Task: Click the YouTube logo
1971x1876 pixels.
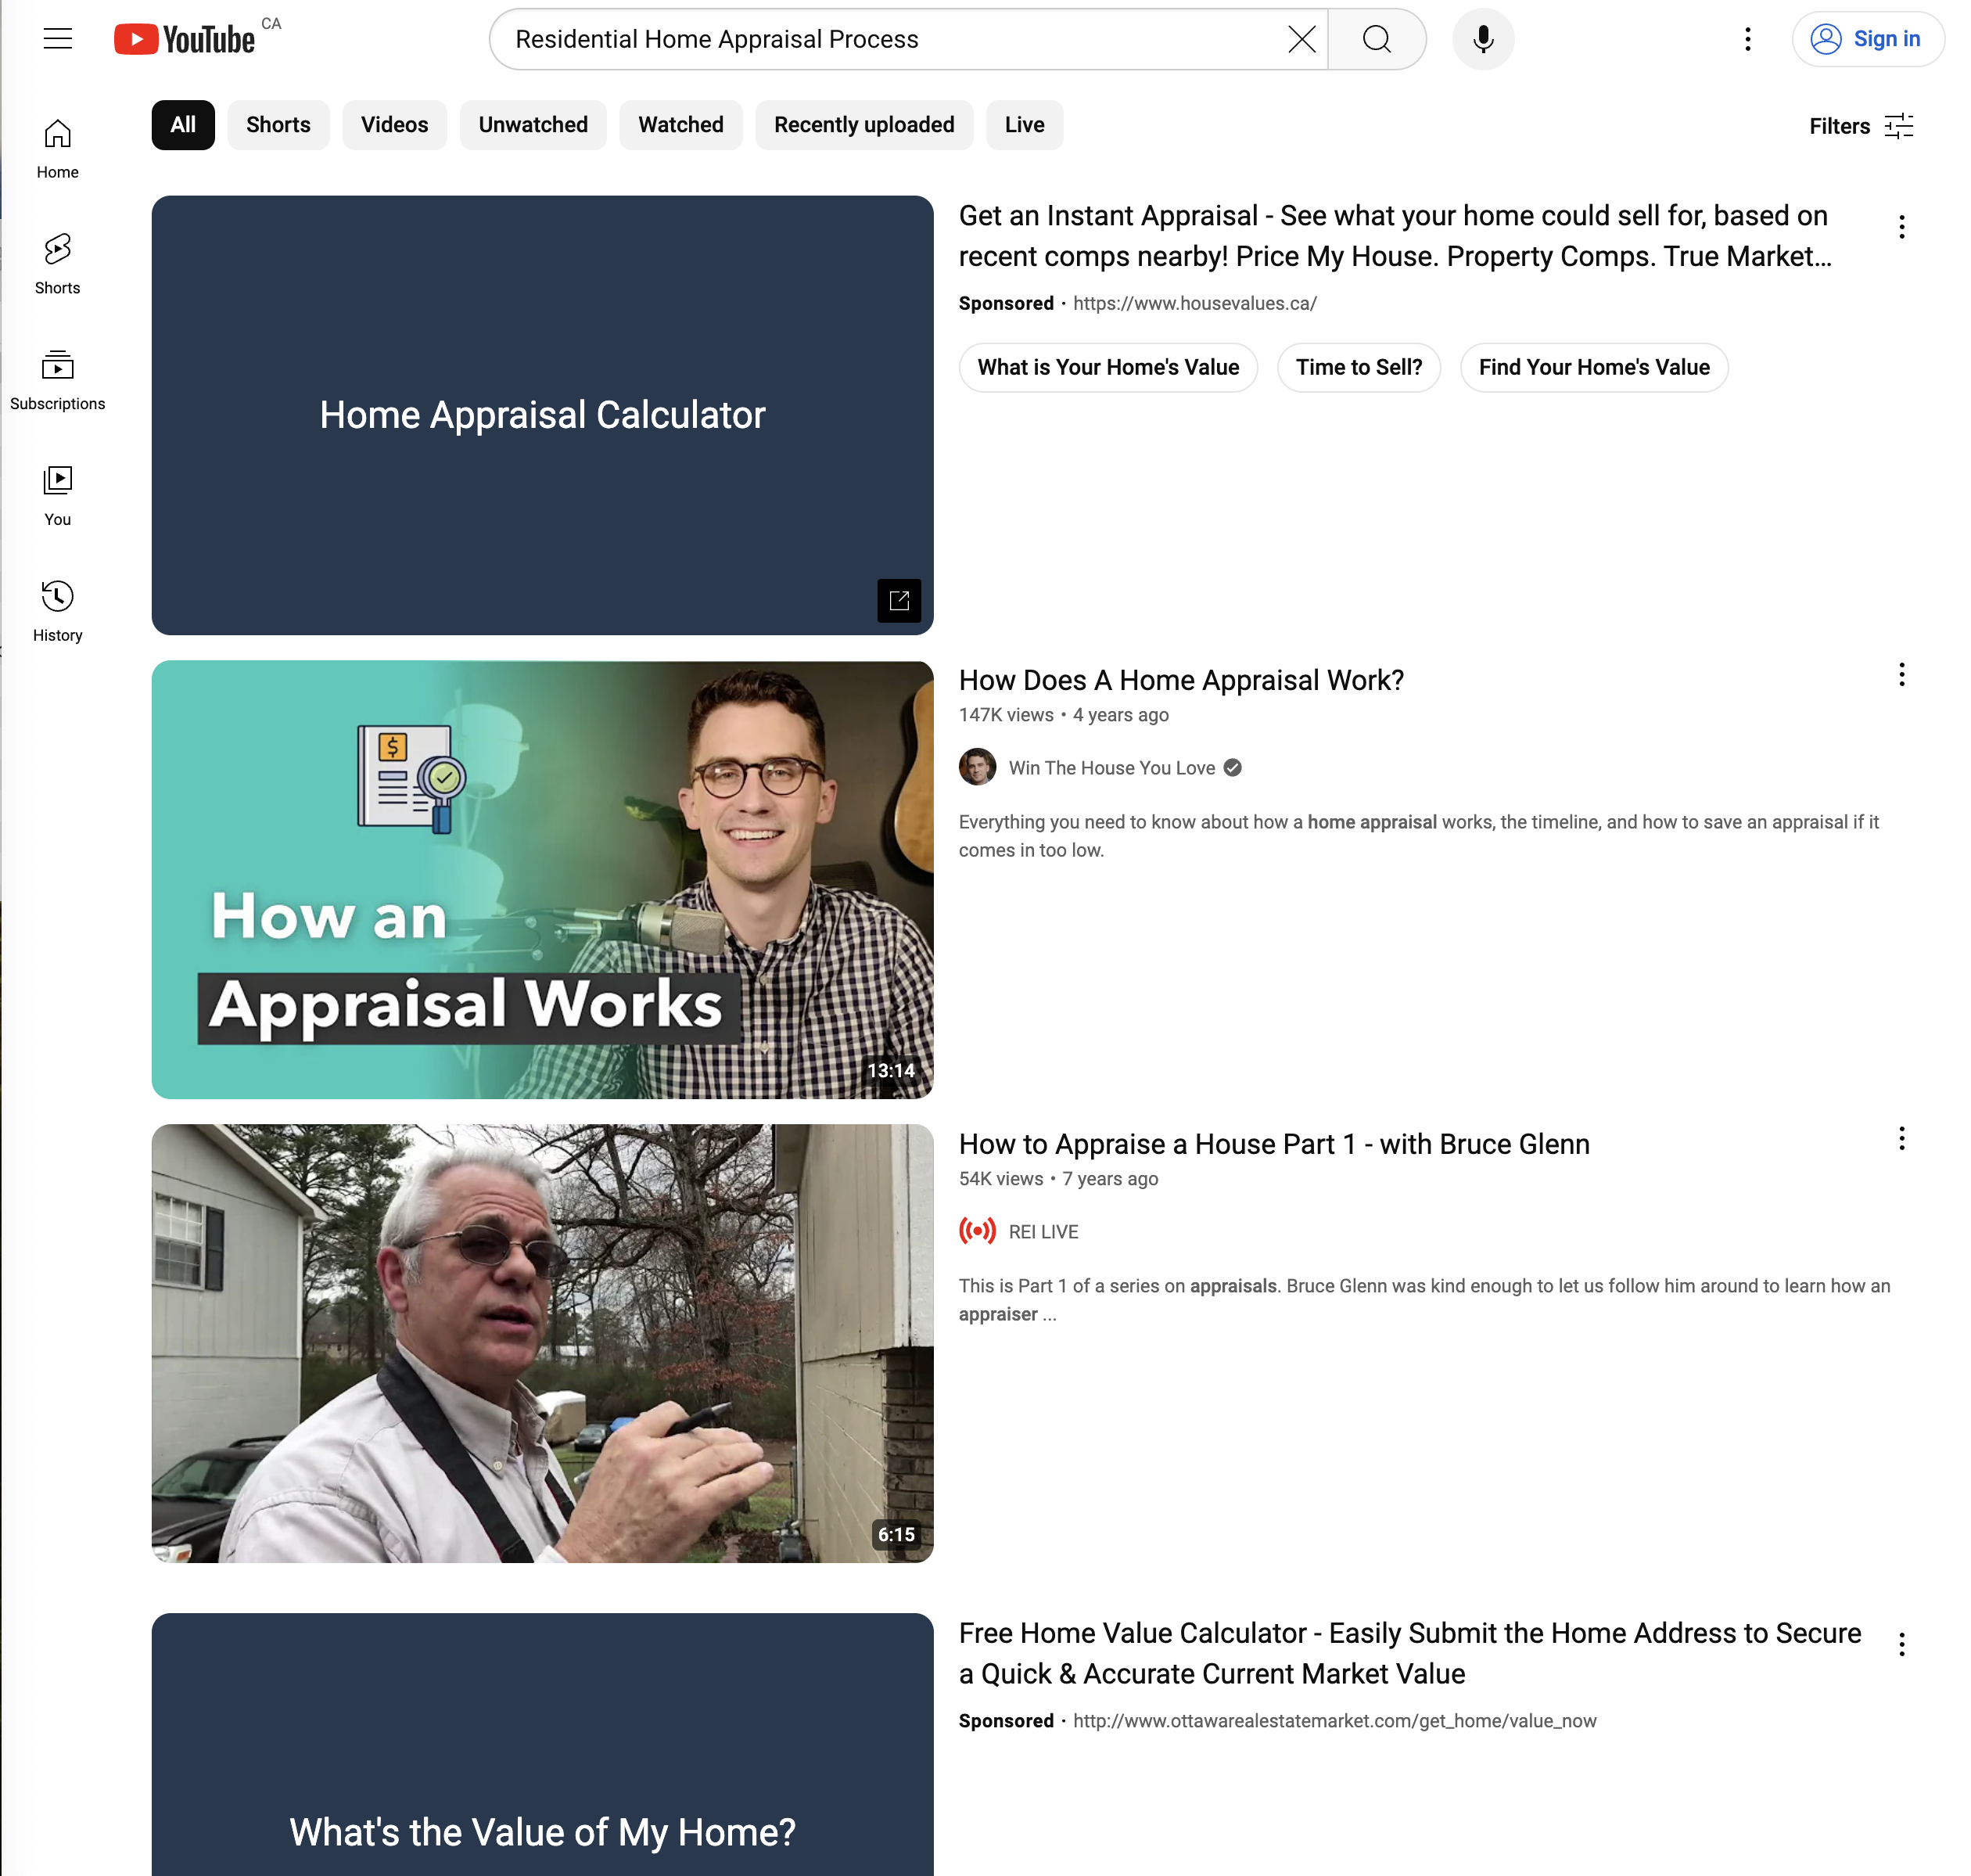Action: [x=185, y=39]
